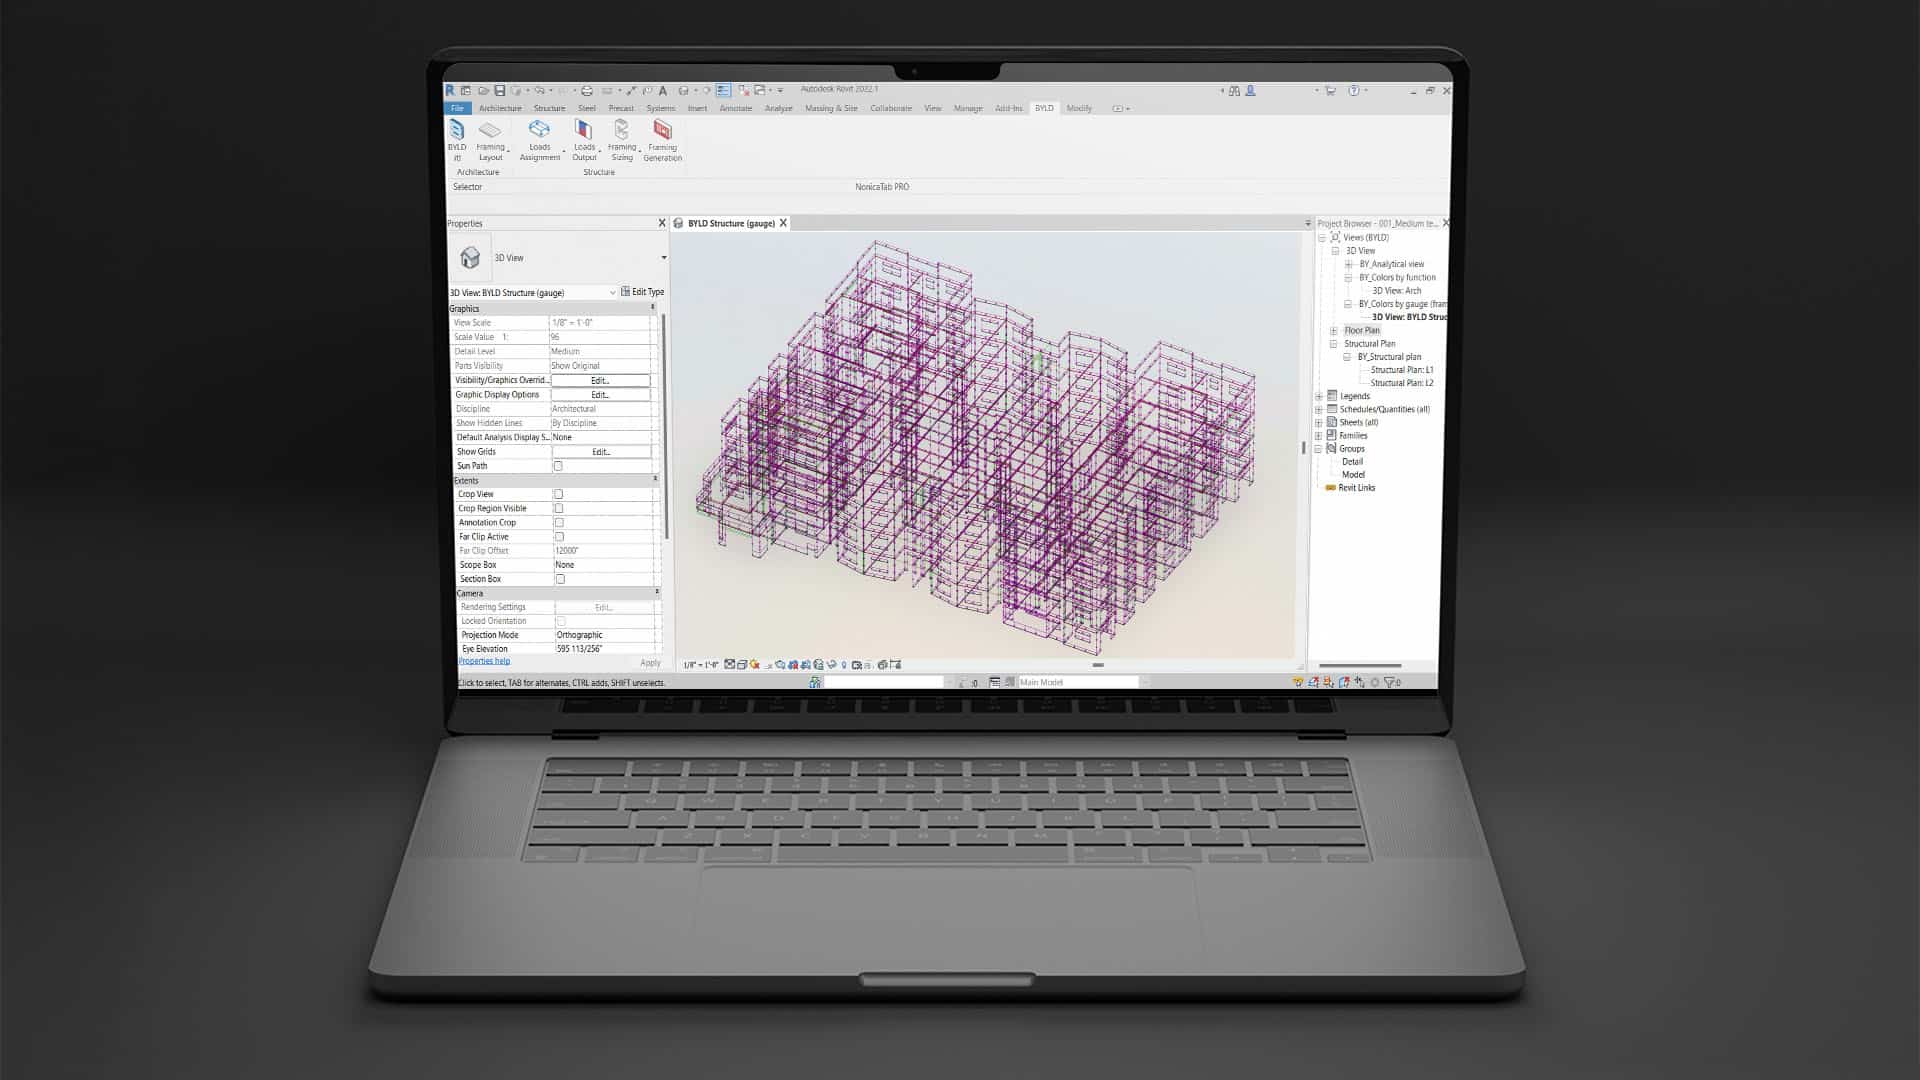Select Structural Plan: L1 in browser
This screenshot has width=1920, height=1080.
point(1401,370)
